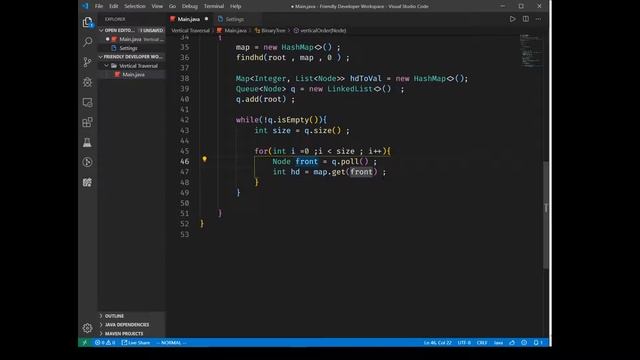This screenshot has height=360, width=640.
Task: Click hdToVal variable on line 38
Action: (x=365, y=79)
